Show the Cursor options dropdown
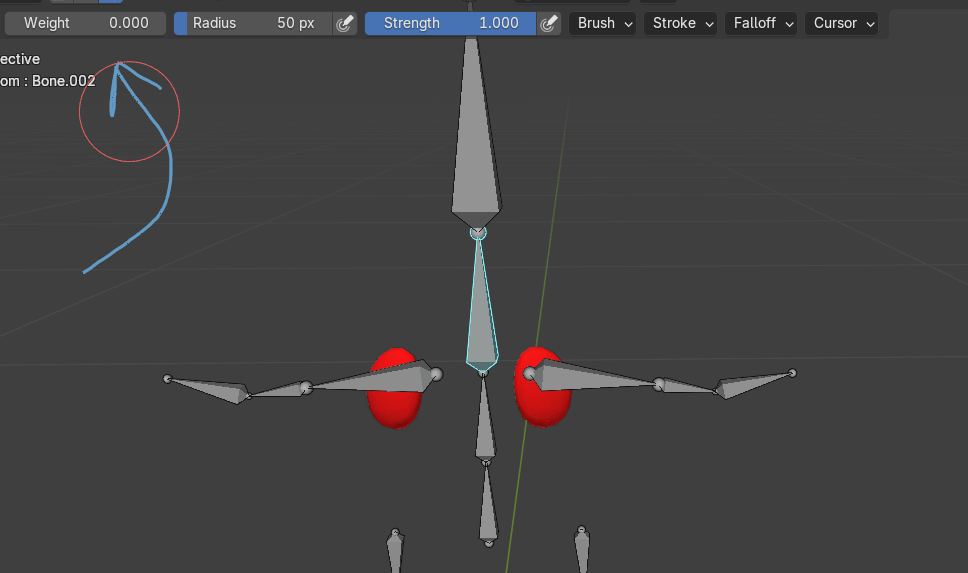This screenshot has width=968, height=573. (842, 23)
